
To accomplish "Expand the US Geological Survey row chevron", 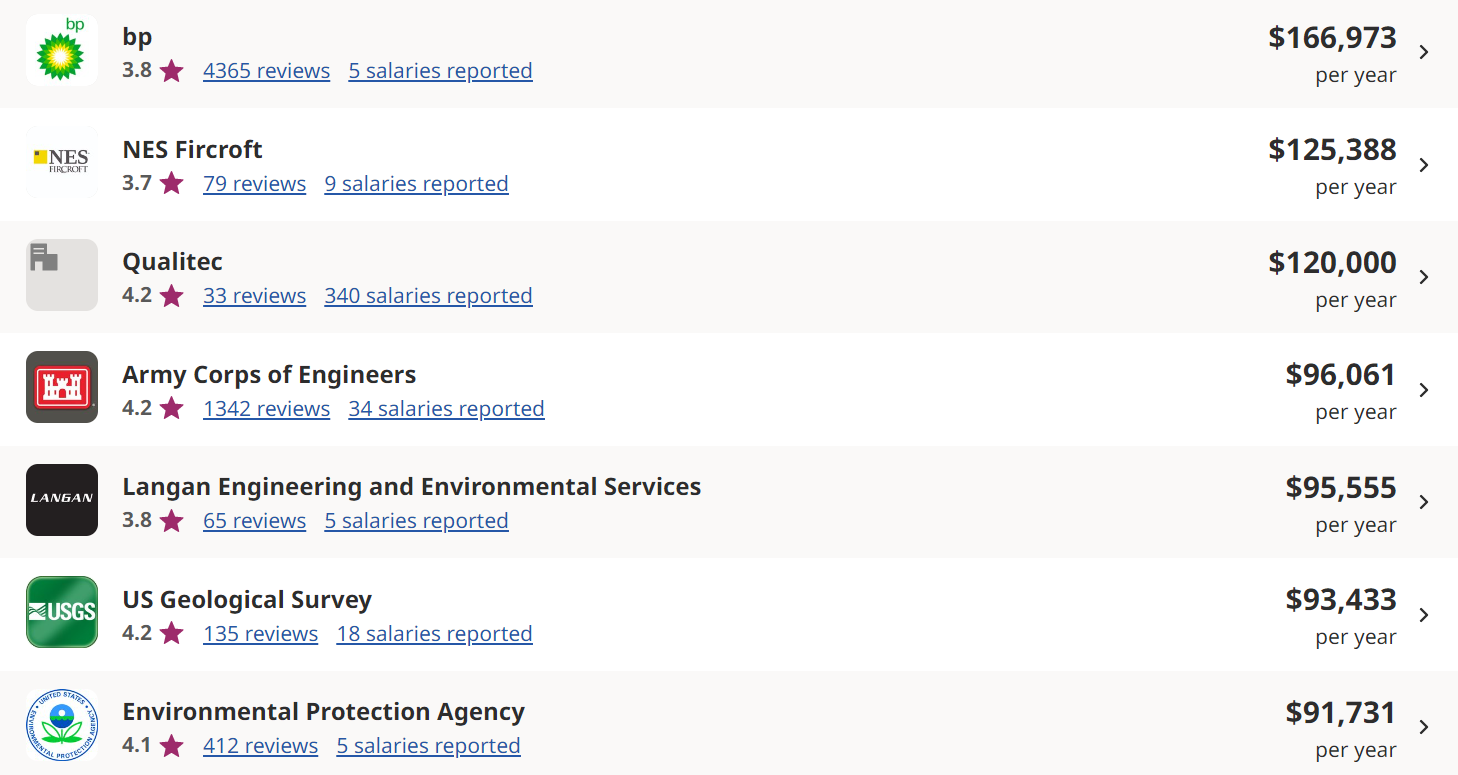I will [x=1424, y=615].
